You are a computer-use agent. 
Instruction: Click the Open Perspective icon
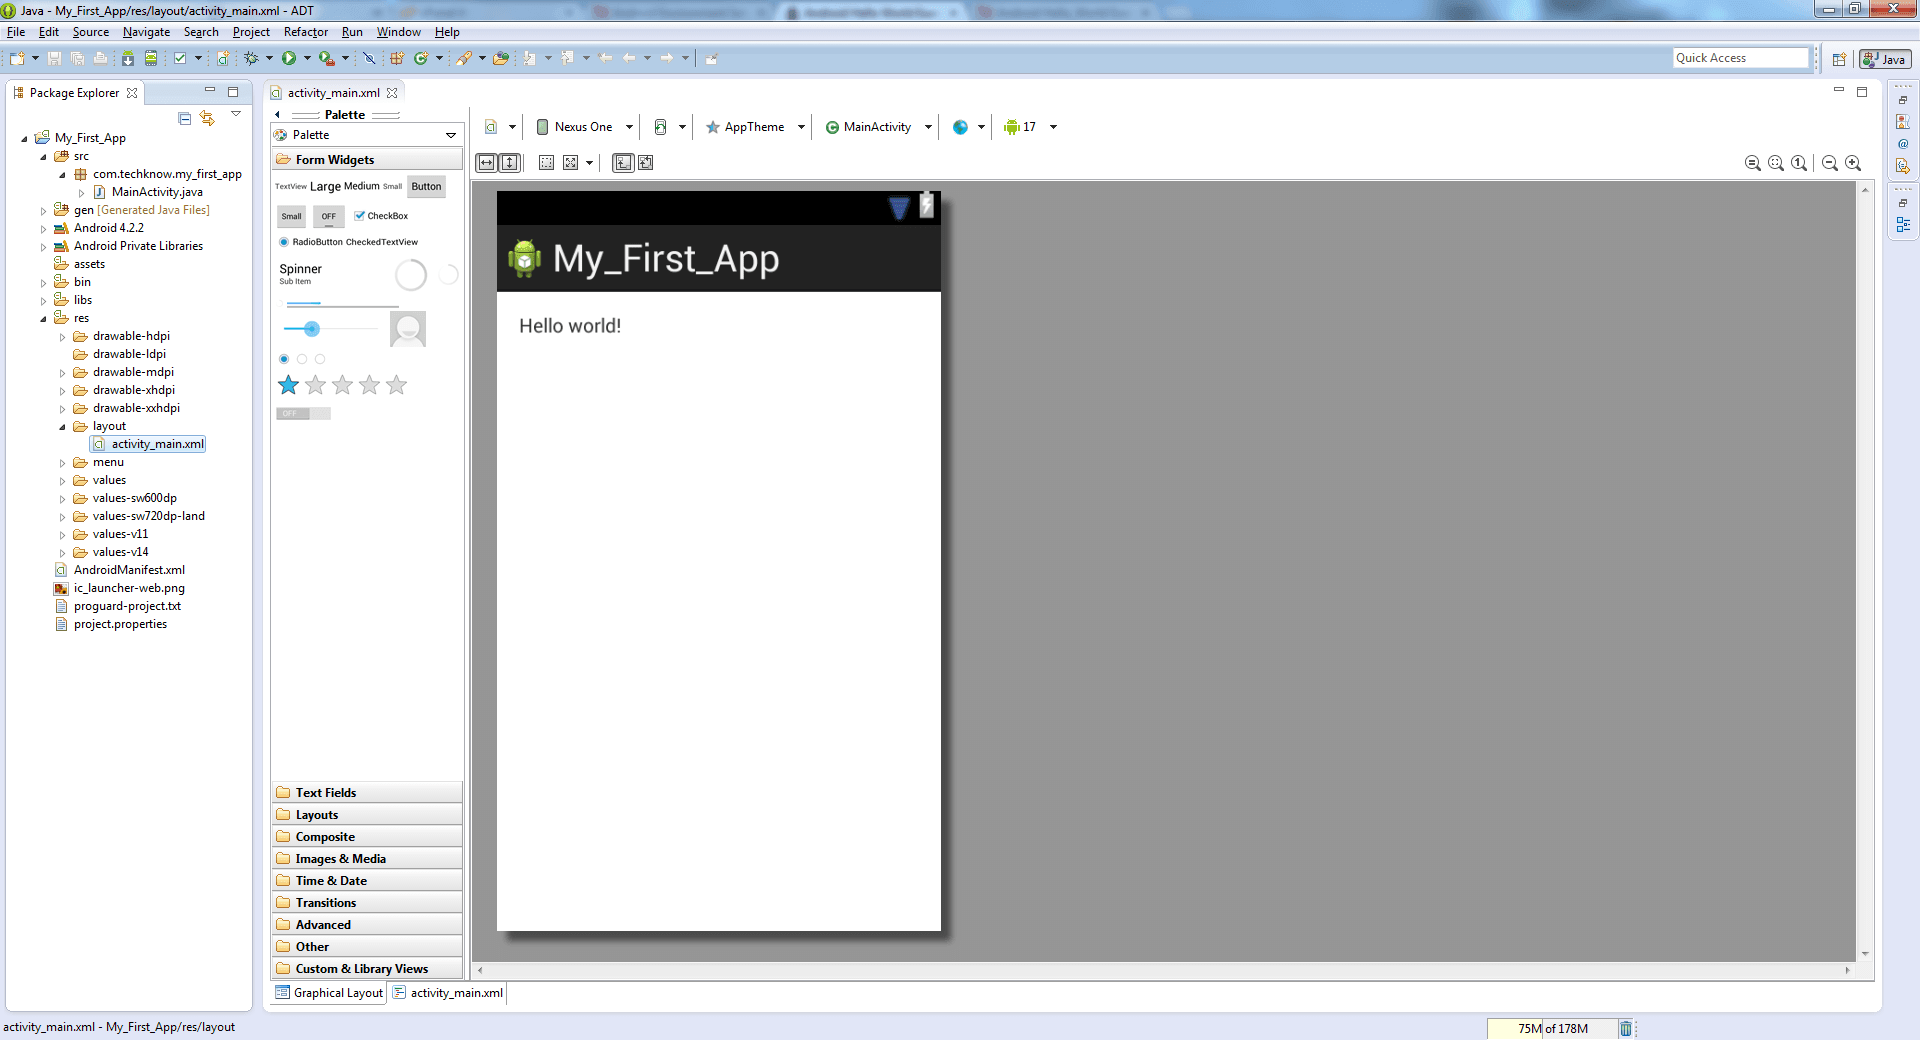point(1839,59)
